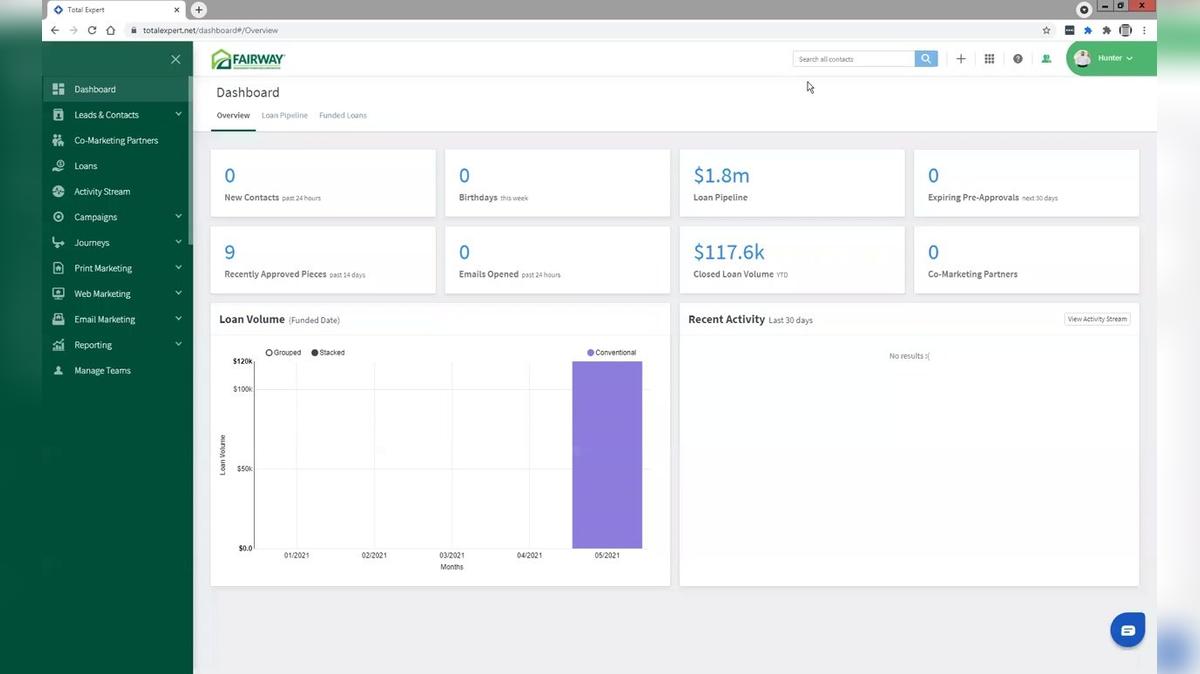Click the Activity Stream sidebar icon
This screenshot has width=1200, height=674.
58,191
